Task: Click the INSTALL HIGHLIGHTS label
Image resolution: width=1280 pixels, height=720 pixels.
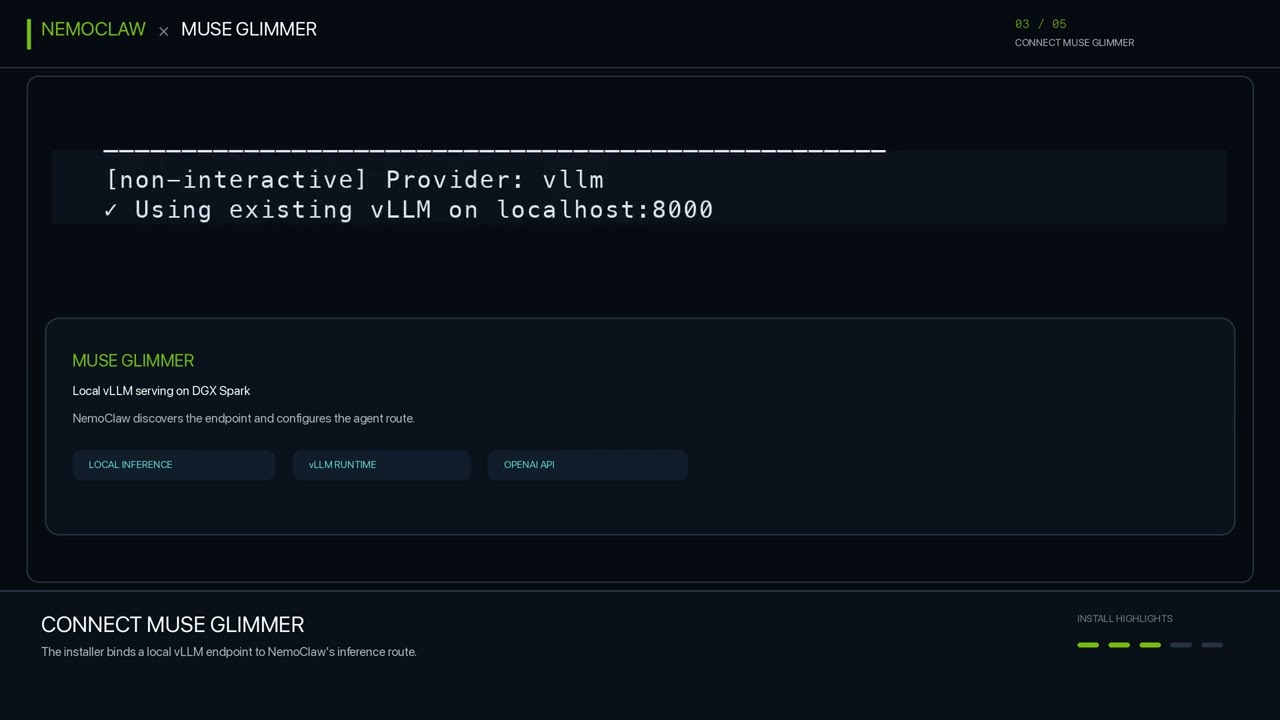Action: [x=1125, y=619]
